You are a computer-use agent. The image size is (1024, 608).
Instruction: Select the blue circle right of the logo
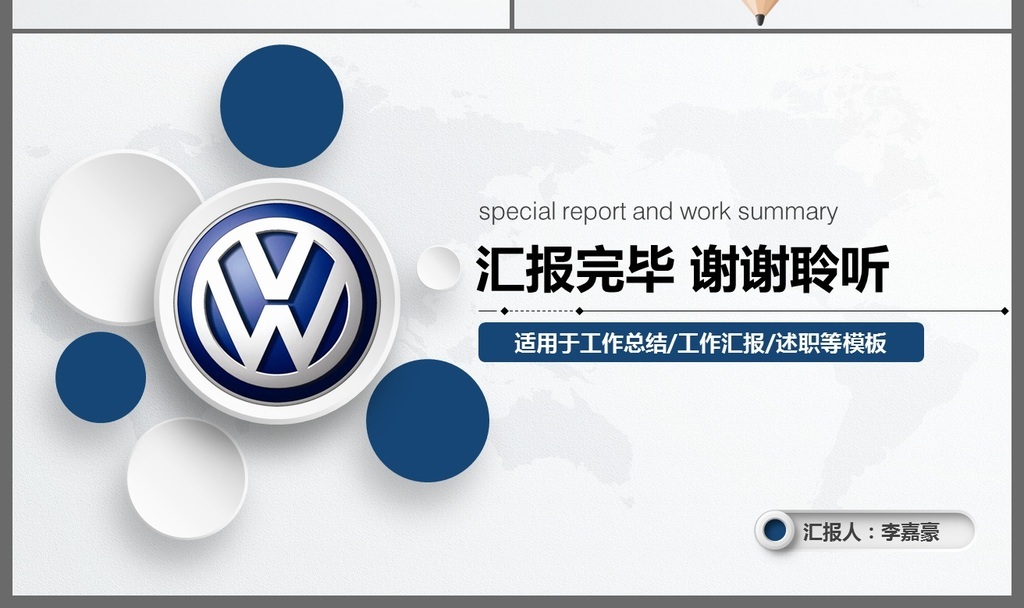click(427, 420)
